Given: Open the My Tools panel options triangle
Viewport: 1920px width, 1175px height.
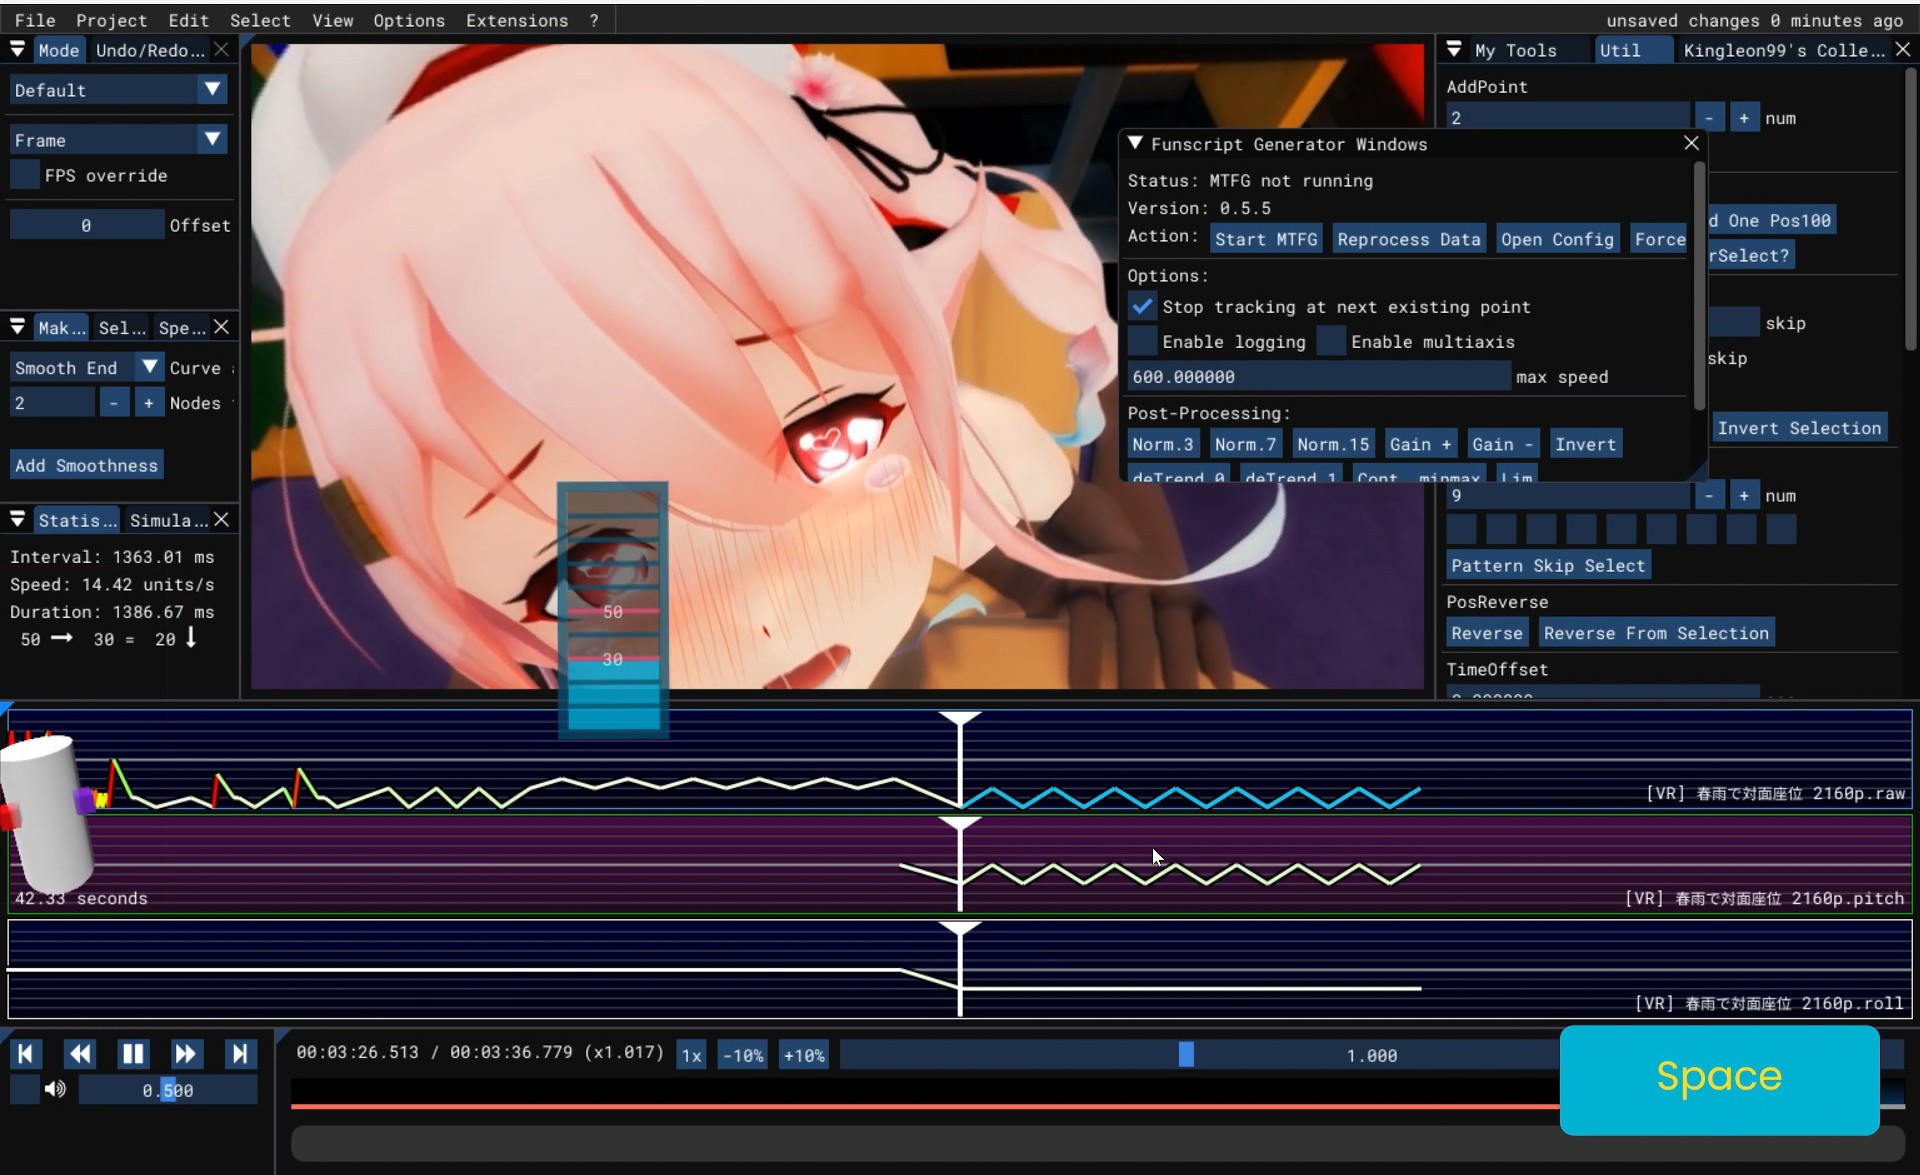Looking at the screenshot, I should [1454, 49].
